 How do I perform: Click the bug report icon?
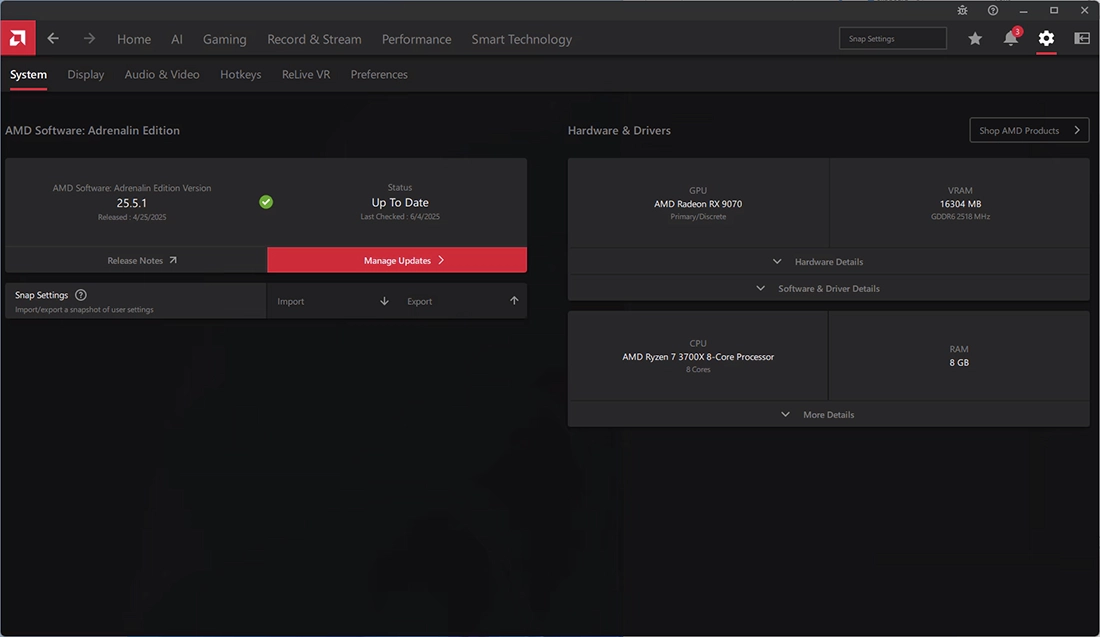click(962, 10)
